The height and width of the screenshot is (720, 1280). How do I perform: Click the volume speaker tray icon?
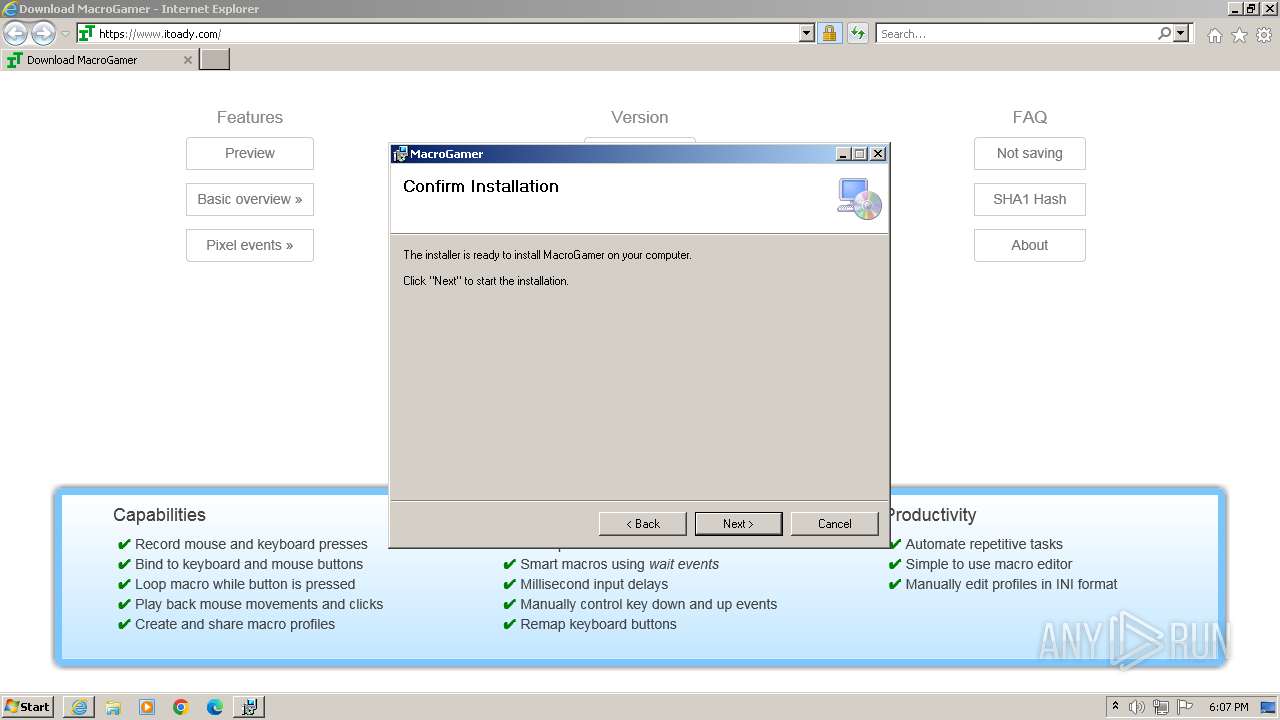point(1137,707)
